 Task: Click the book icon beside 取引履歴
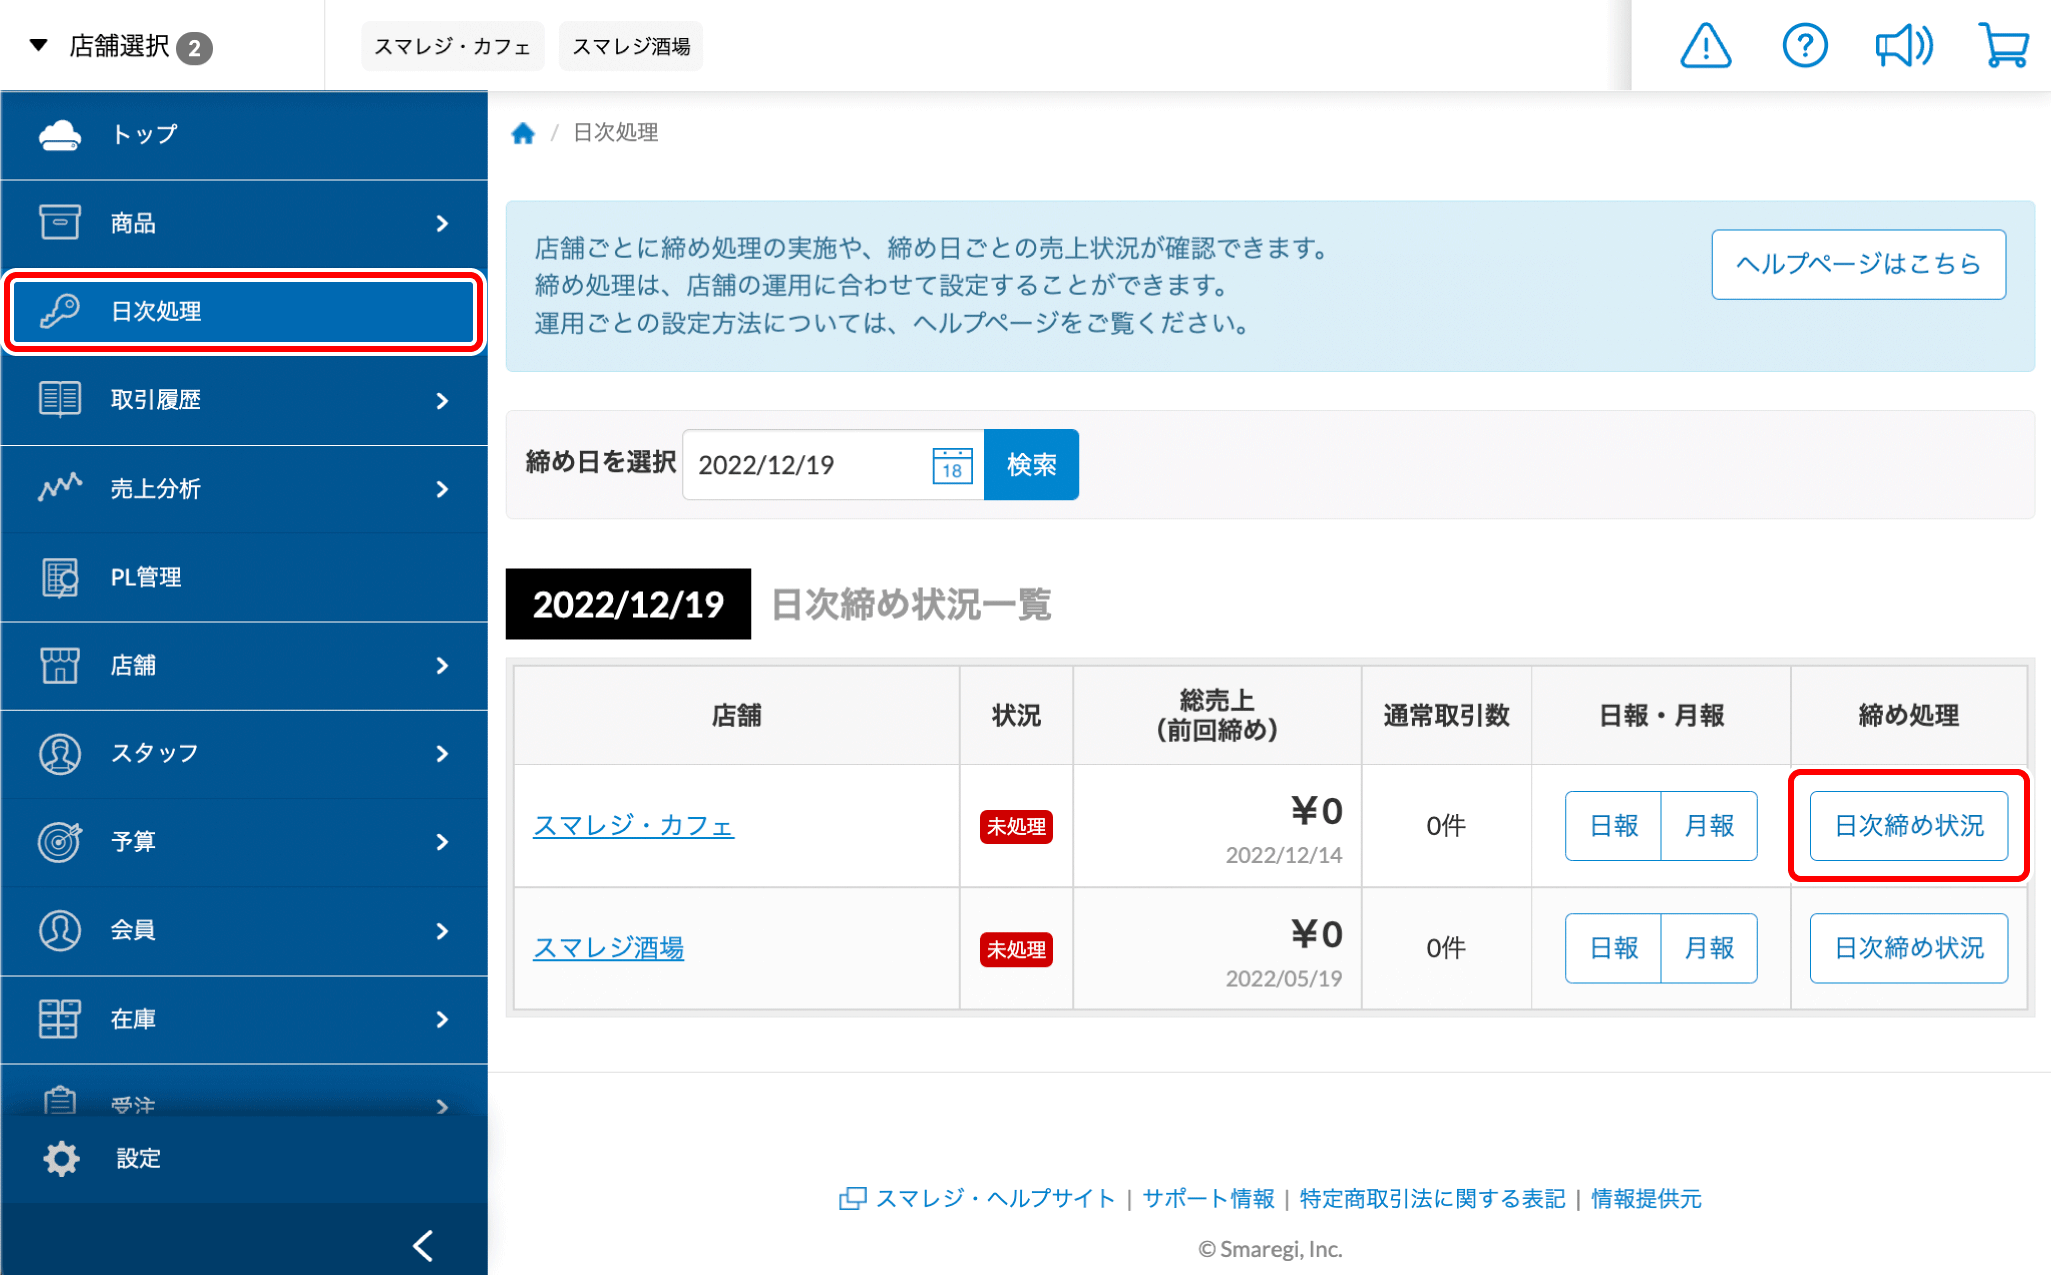pos(59,399)
